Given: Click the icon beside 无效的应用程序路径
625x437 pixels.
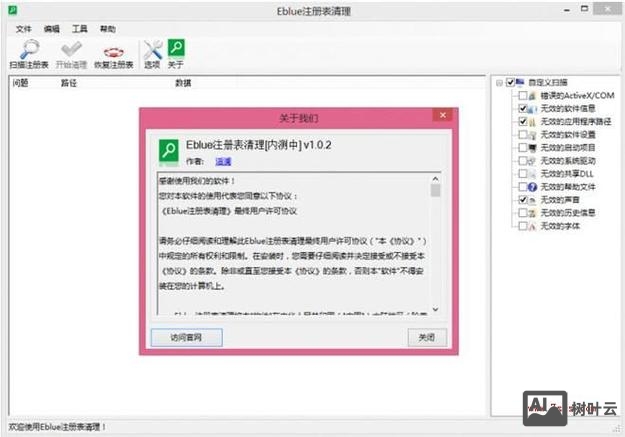Looking at the screenshot, I should point(532,122).
